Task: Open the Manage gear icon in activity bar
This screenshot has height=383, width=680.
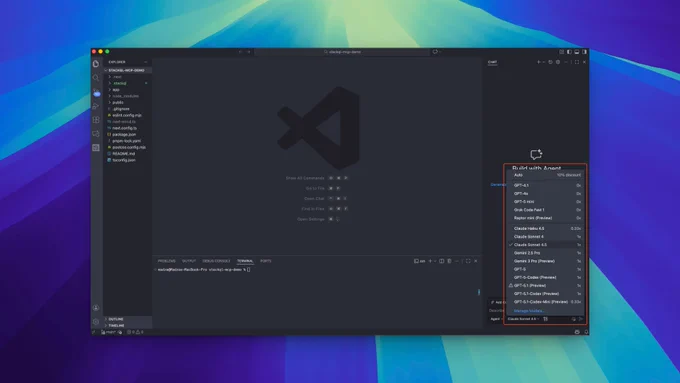Action: 96,321
